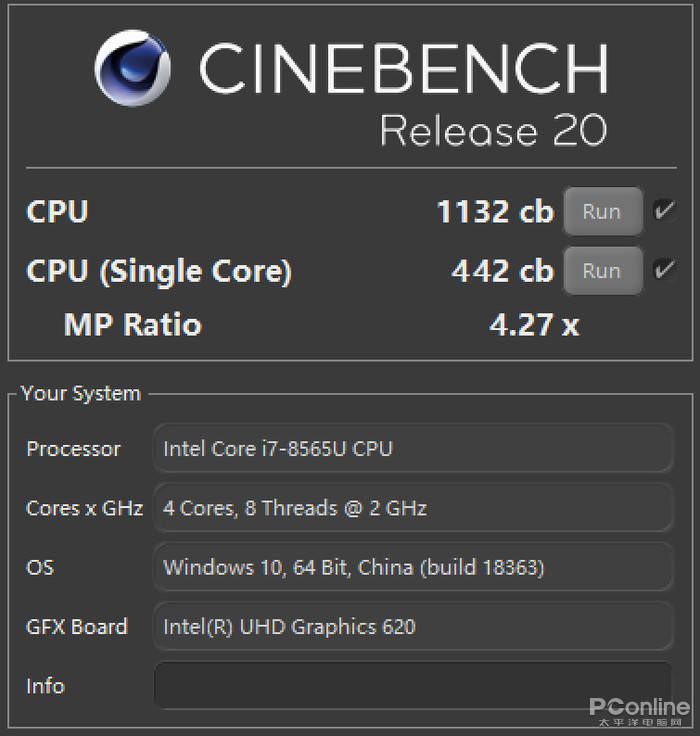
Task: Click the Cores x GHz value field
Action: 413,508
